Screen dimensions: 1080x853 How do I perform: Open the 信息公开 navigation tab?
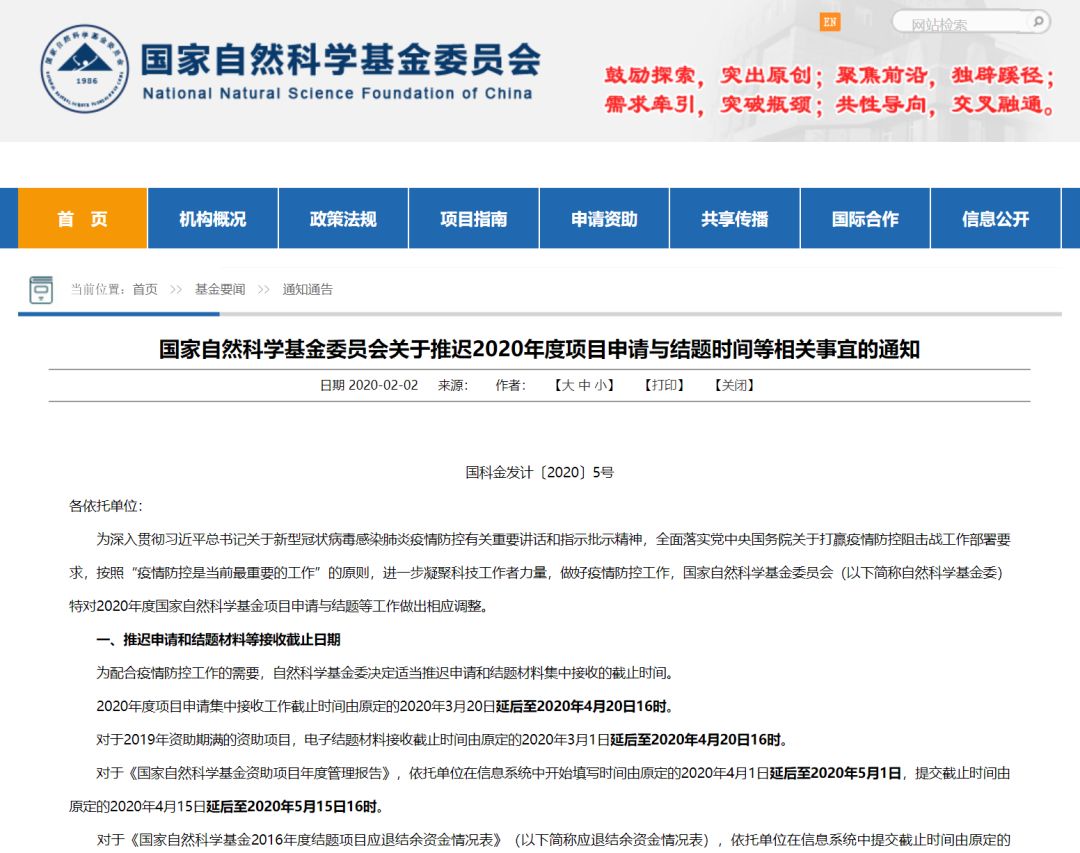click(x=995, y=218)
